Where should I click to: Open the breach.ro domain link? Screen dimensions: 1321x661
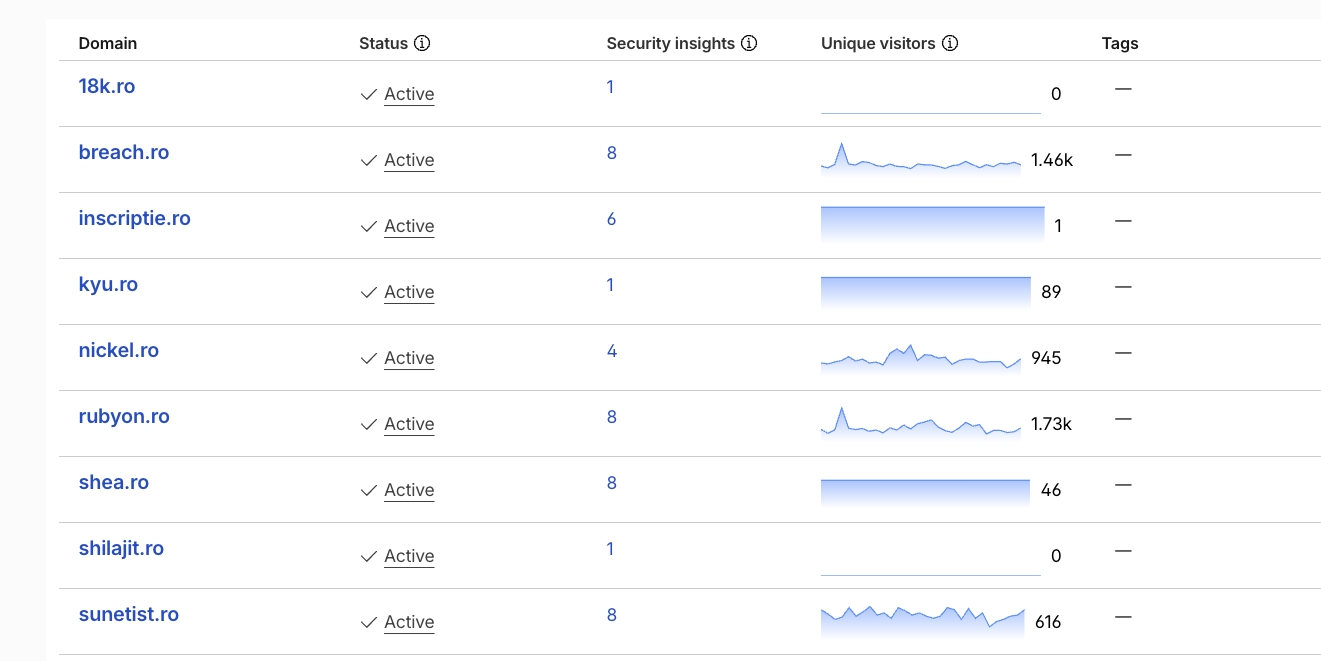(124, 152)
